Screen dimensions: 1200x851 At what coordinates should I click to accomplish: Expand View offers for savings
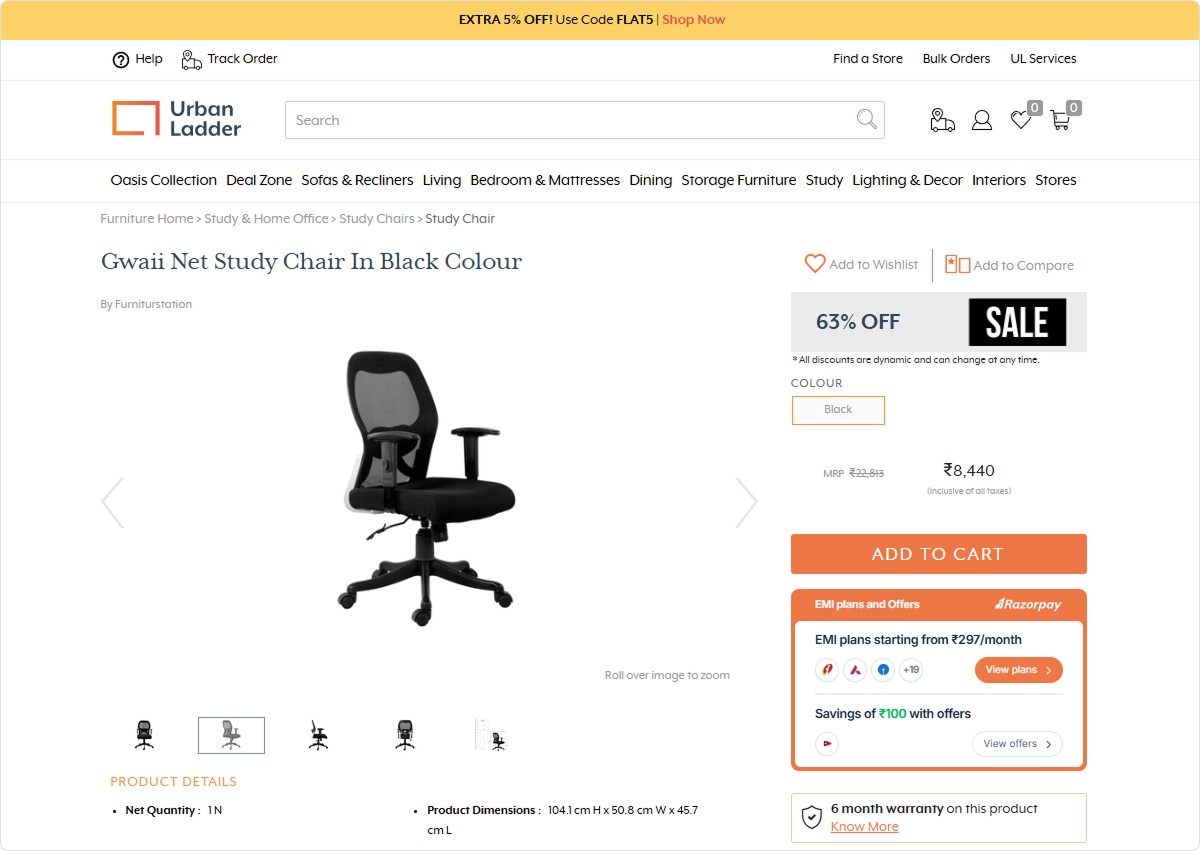[1017, 744]
